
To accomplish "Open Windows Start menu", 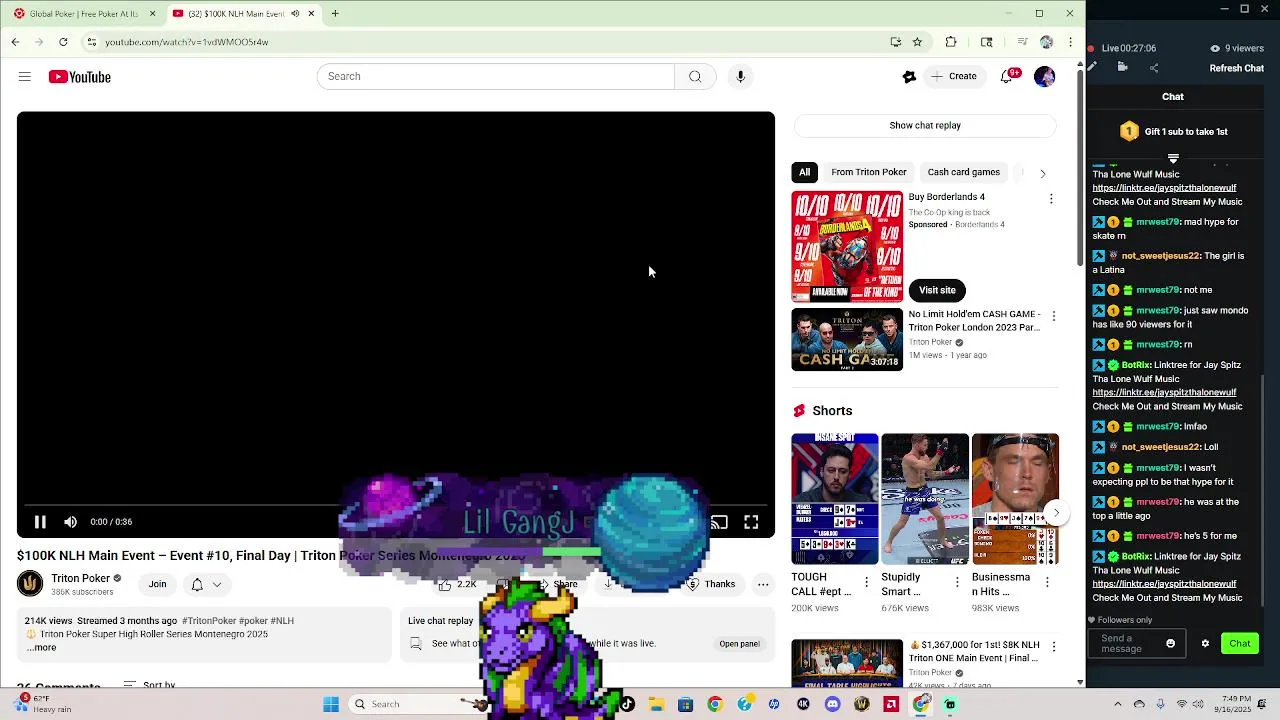I will [331, 704].
